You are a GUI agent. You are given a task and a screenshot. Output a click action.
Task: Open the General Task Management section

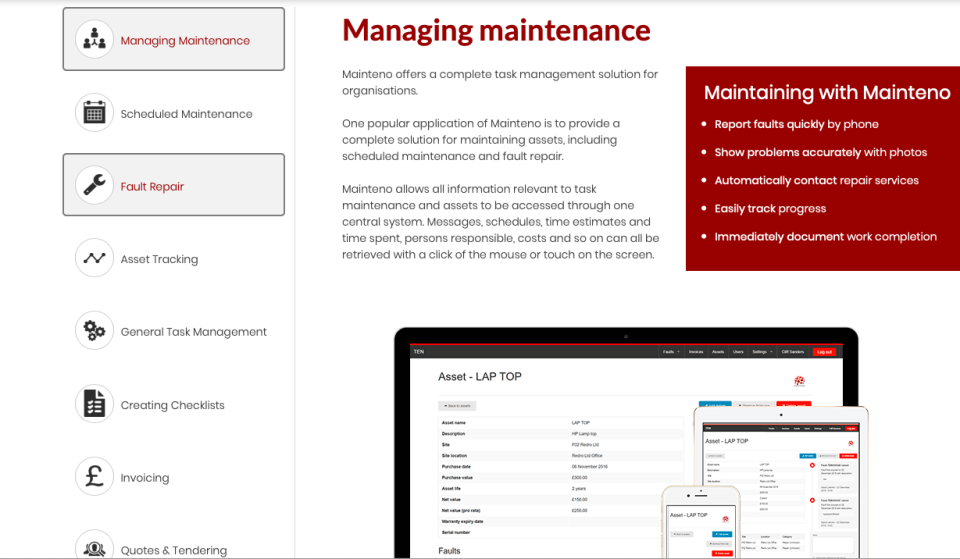[193, 332]
